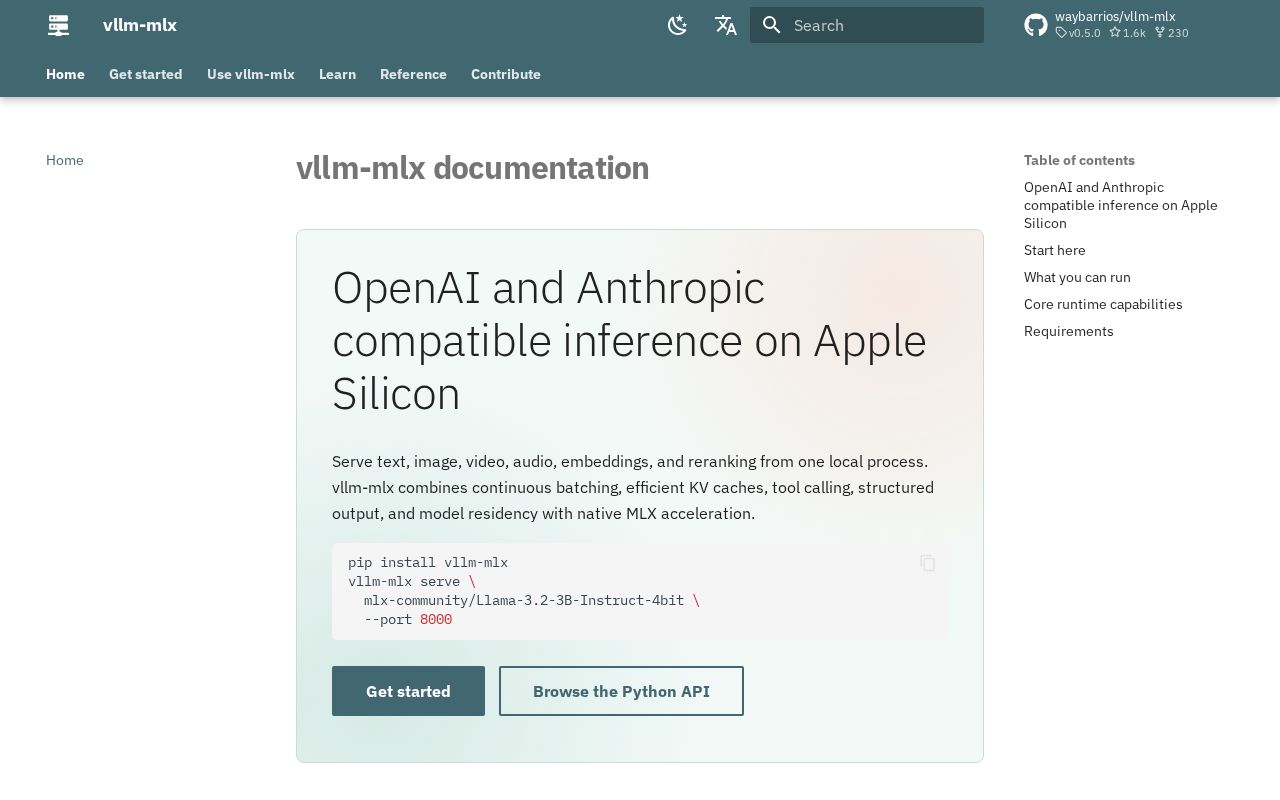Open the GitHub octocat repository icon
The image size is (1280, 800).
coord(1036,25)
